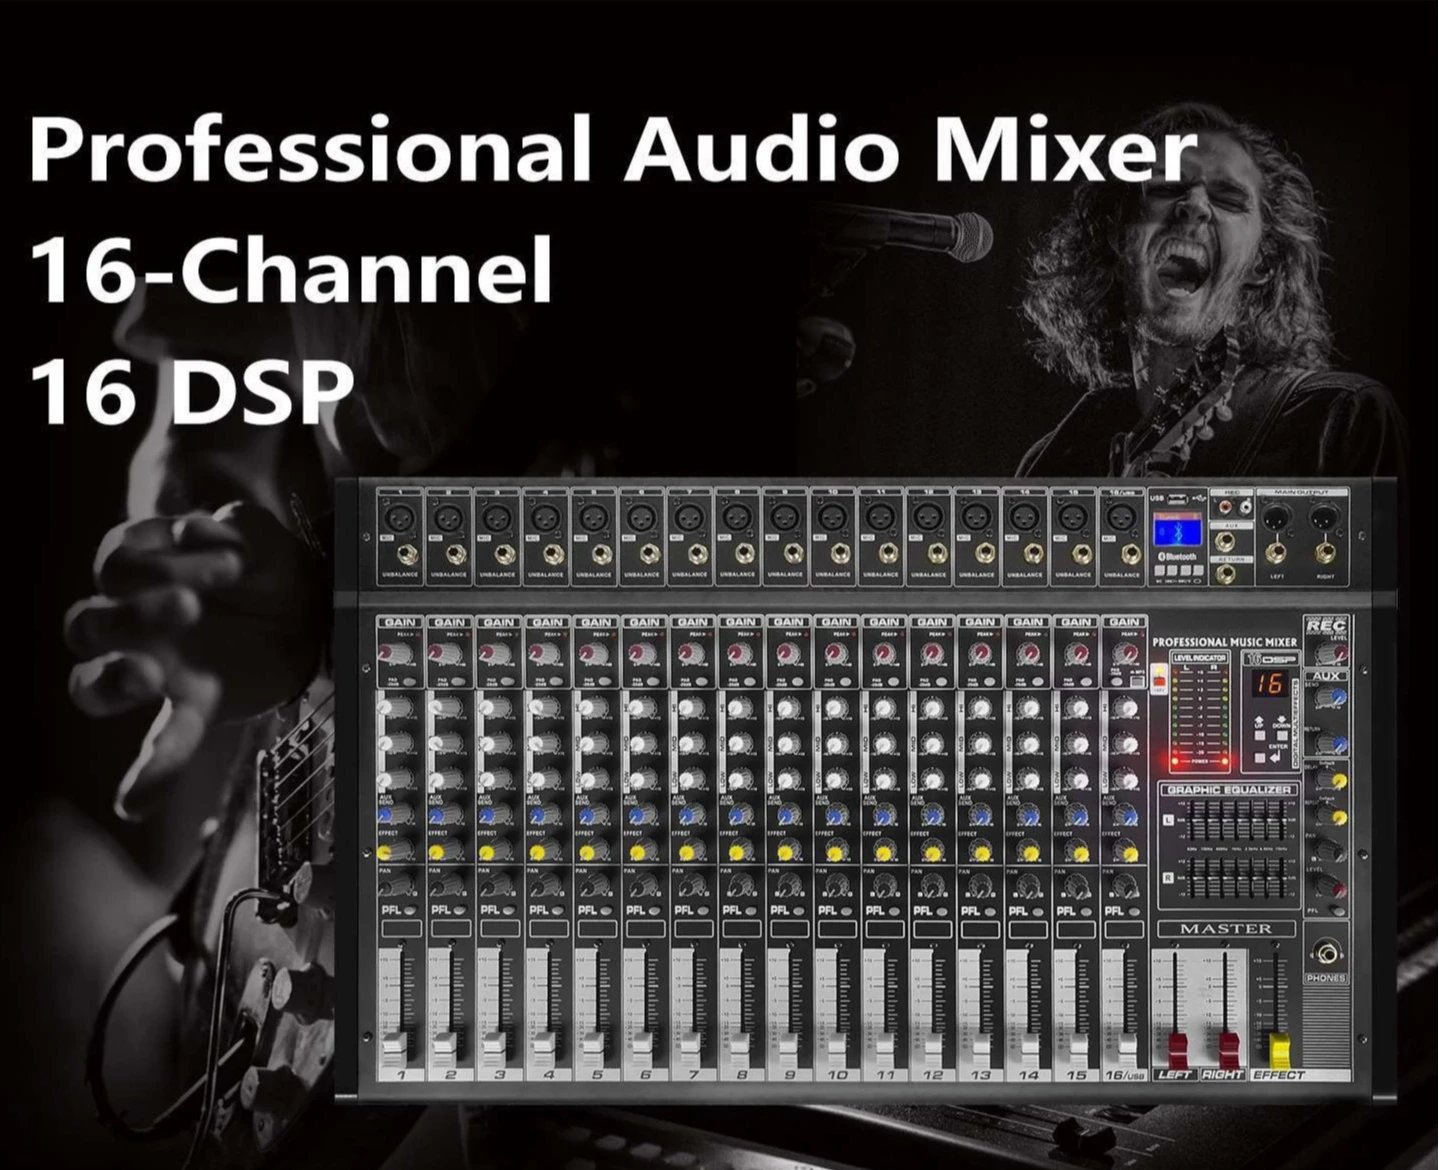Image resolution: width=1439 pixels, height=1170 pixels.
Task: Click the channel 14 gain knob
Action: click(x=1028, y=654)
